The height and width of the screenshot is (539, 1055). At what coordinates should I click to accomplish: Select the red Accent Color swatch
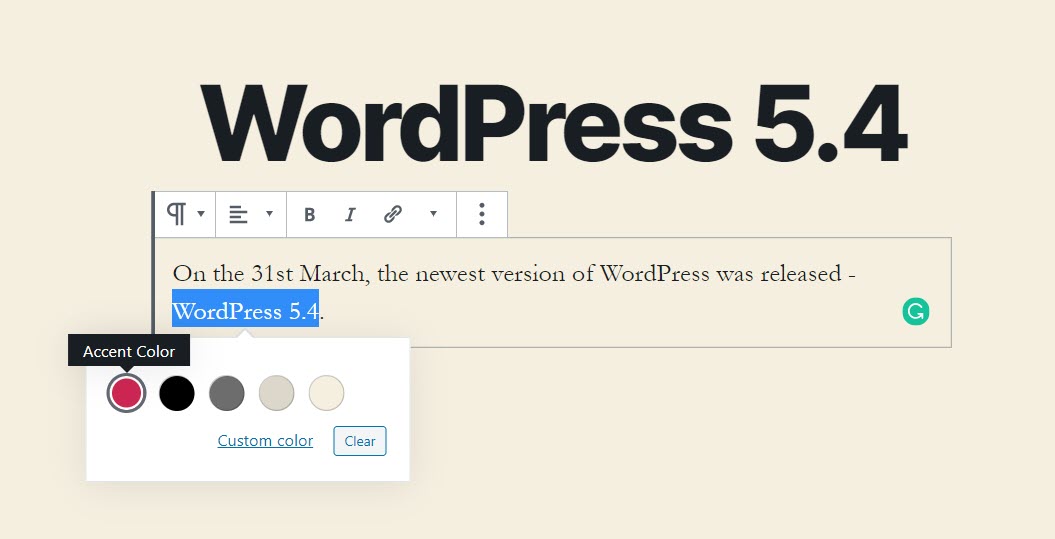[x=126, y=393]
